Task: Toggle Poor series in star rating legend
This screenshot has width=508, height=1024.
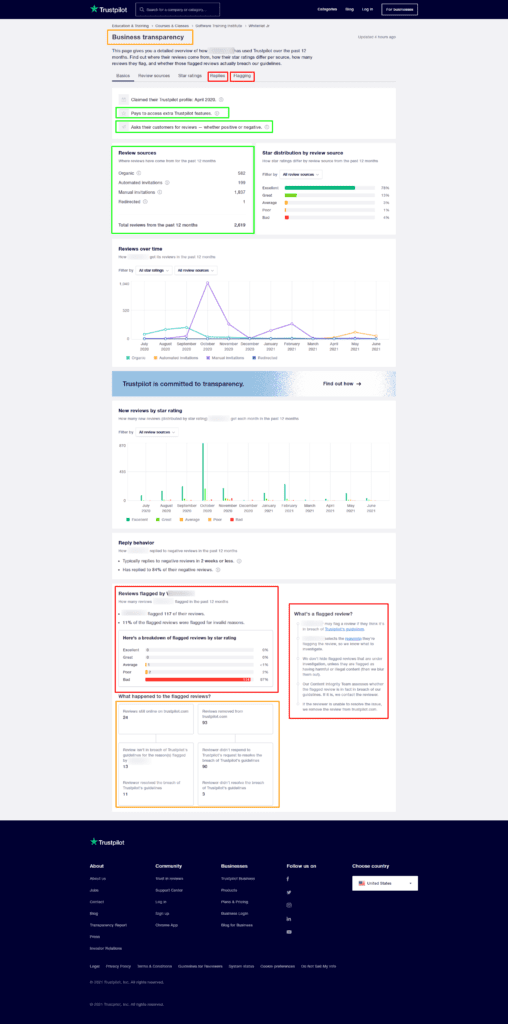Action: (215, 519)
